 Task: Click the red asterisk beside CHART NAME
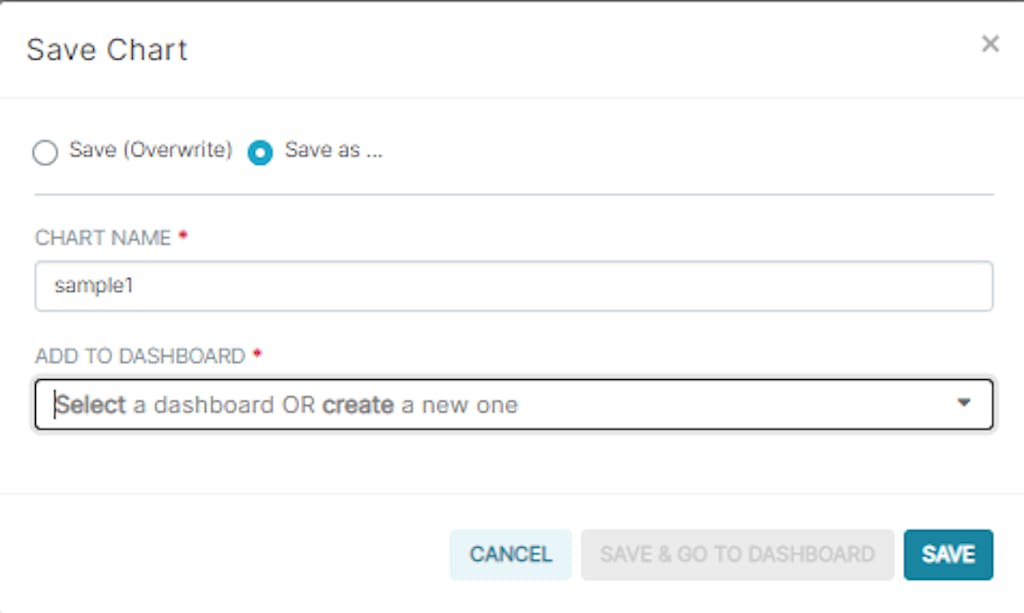182,236
